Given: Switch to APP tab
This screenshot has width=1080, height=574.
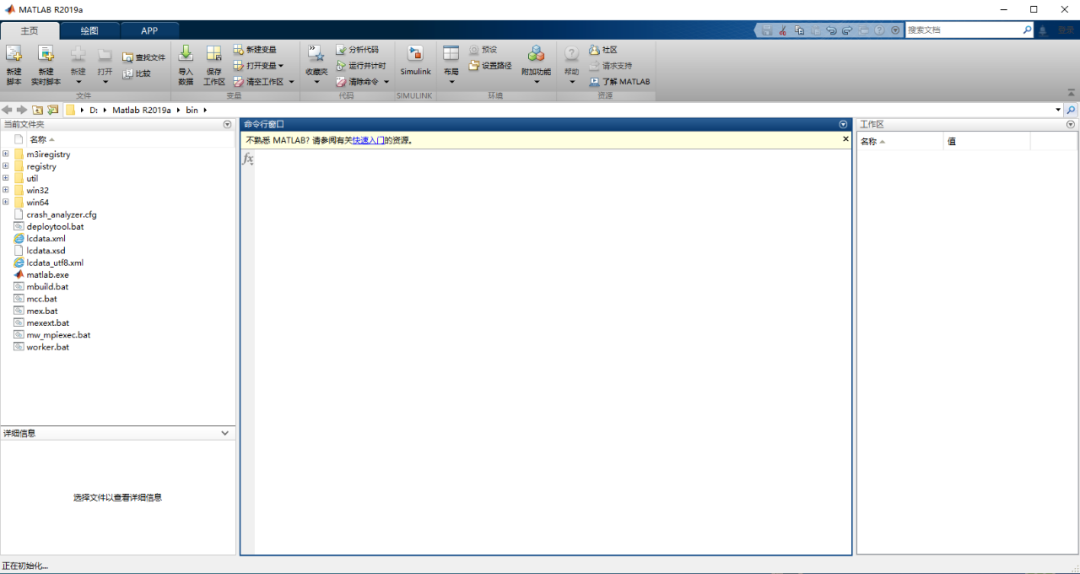Looking at the screenshot, I should click(149, 30).
